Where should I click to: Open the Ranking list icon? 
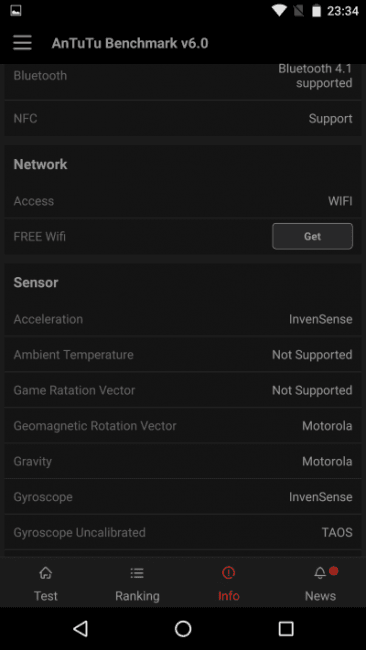tap(137, 573)
